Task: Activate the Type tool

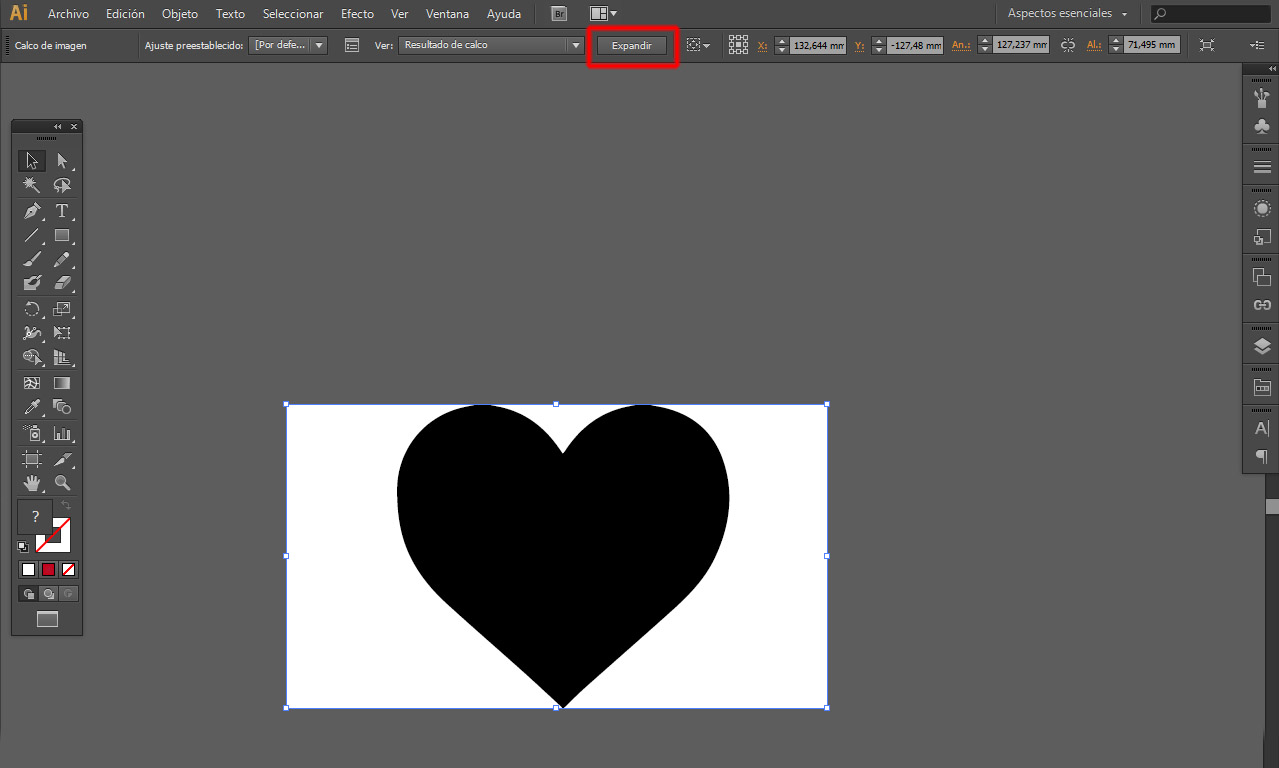Action: pyautogui.click(x=62, y=211)
